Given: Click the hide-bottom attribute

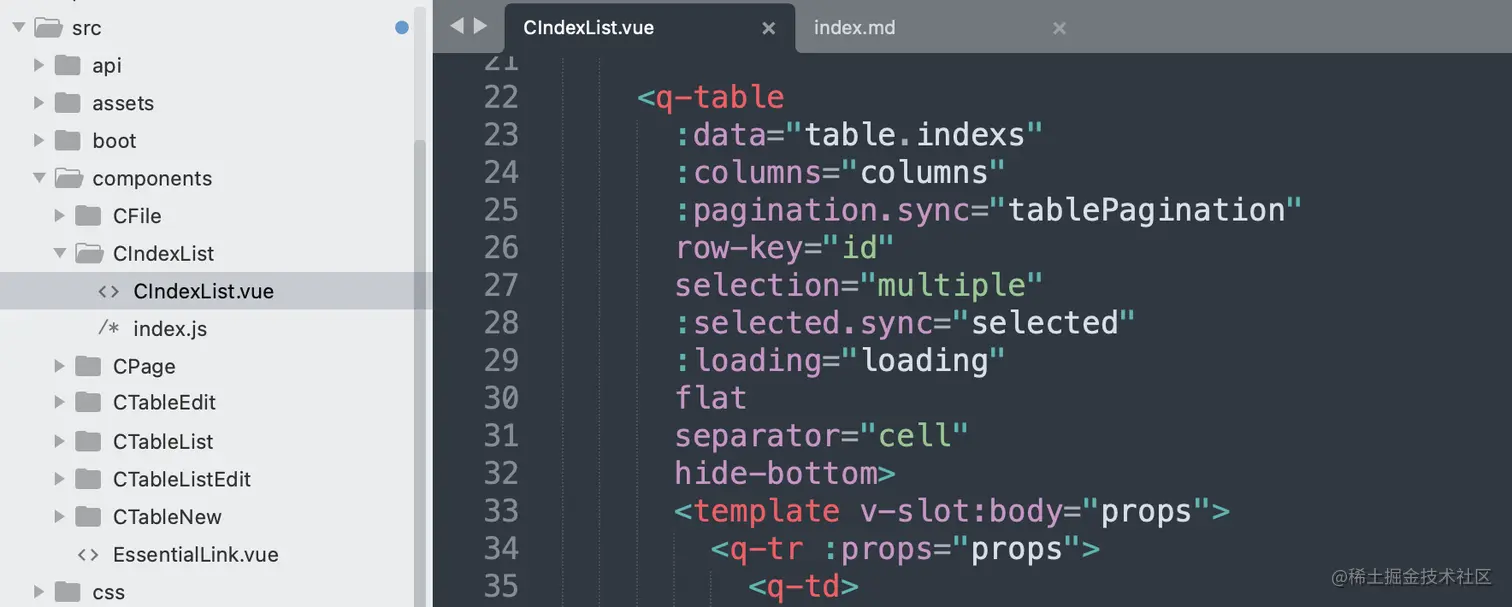Looking at the screenshot, I should pyautogui.click(x=776, y=473).
